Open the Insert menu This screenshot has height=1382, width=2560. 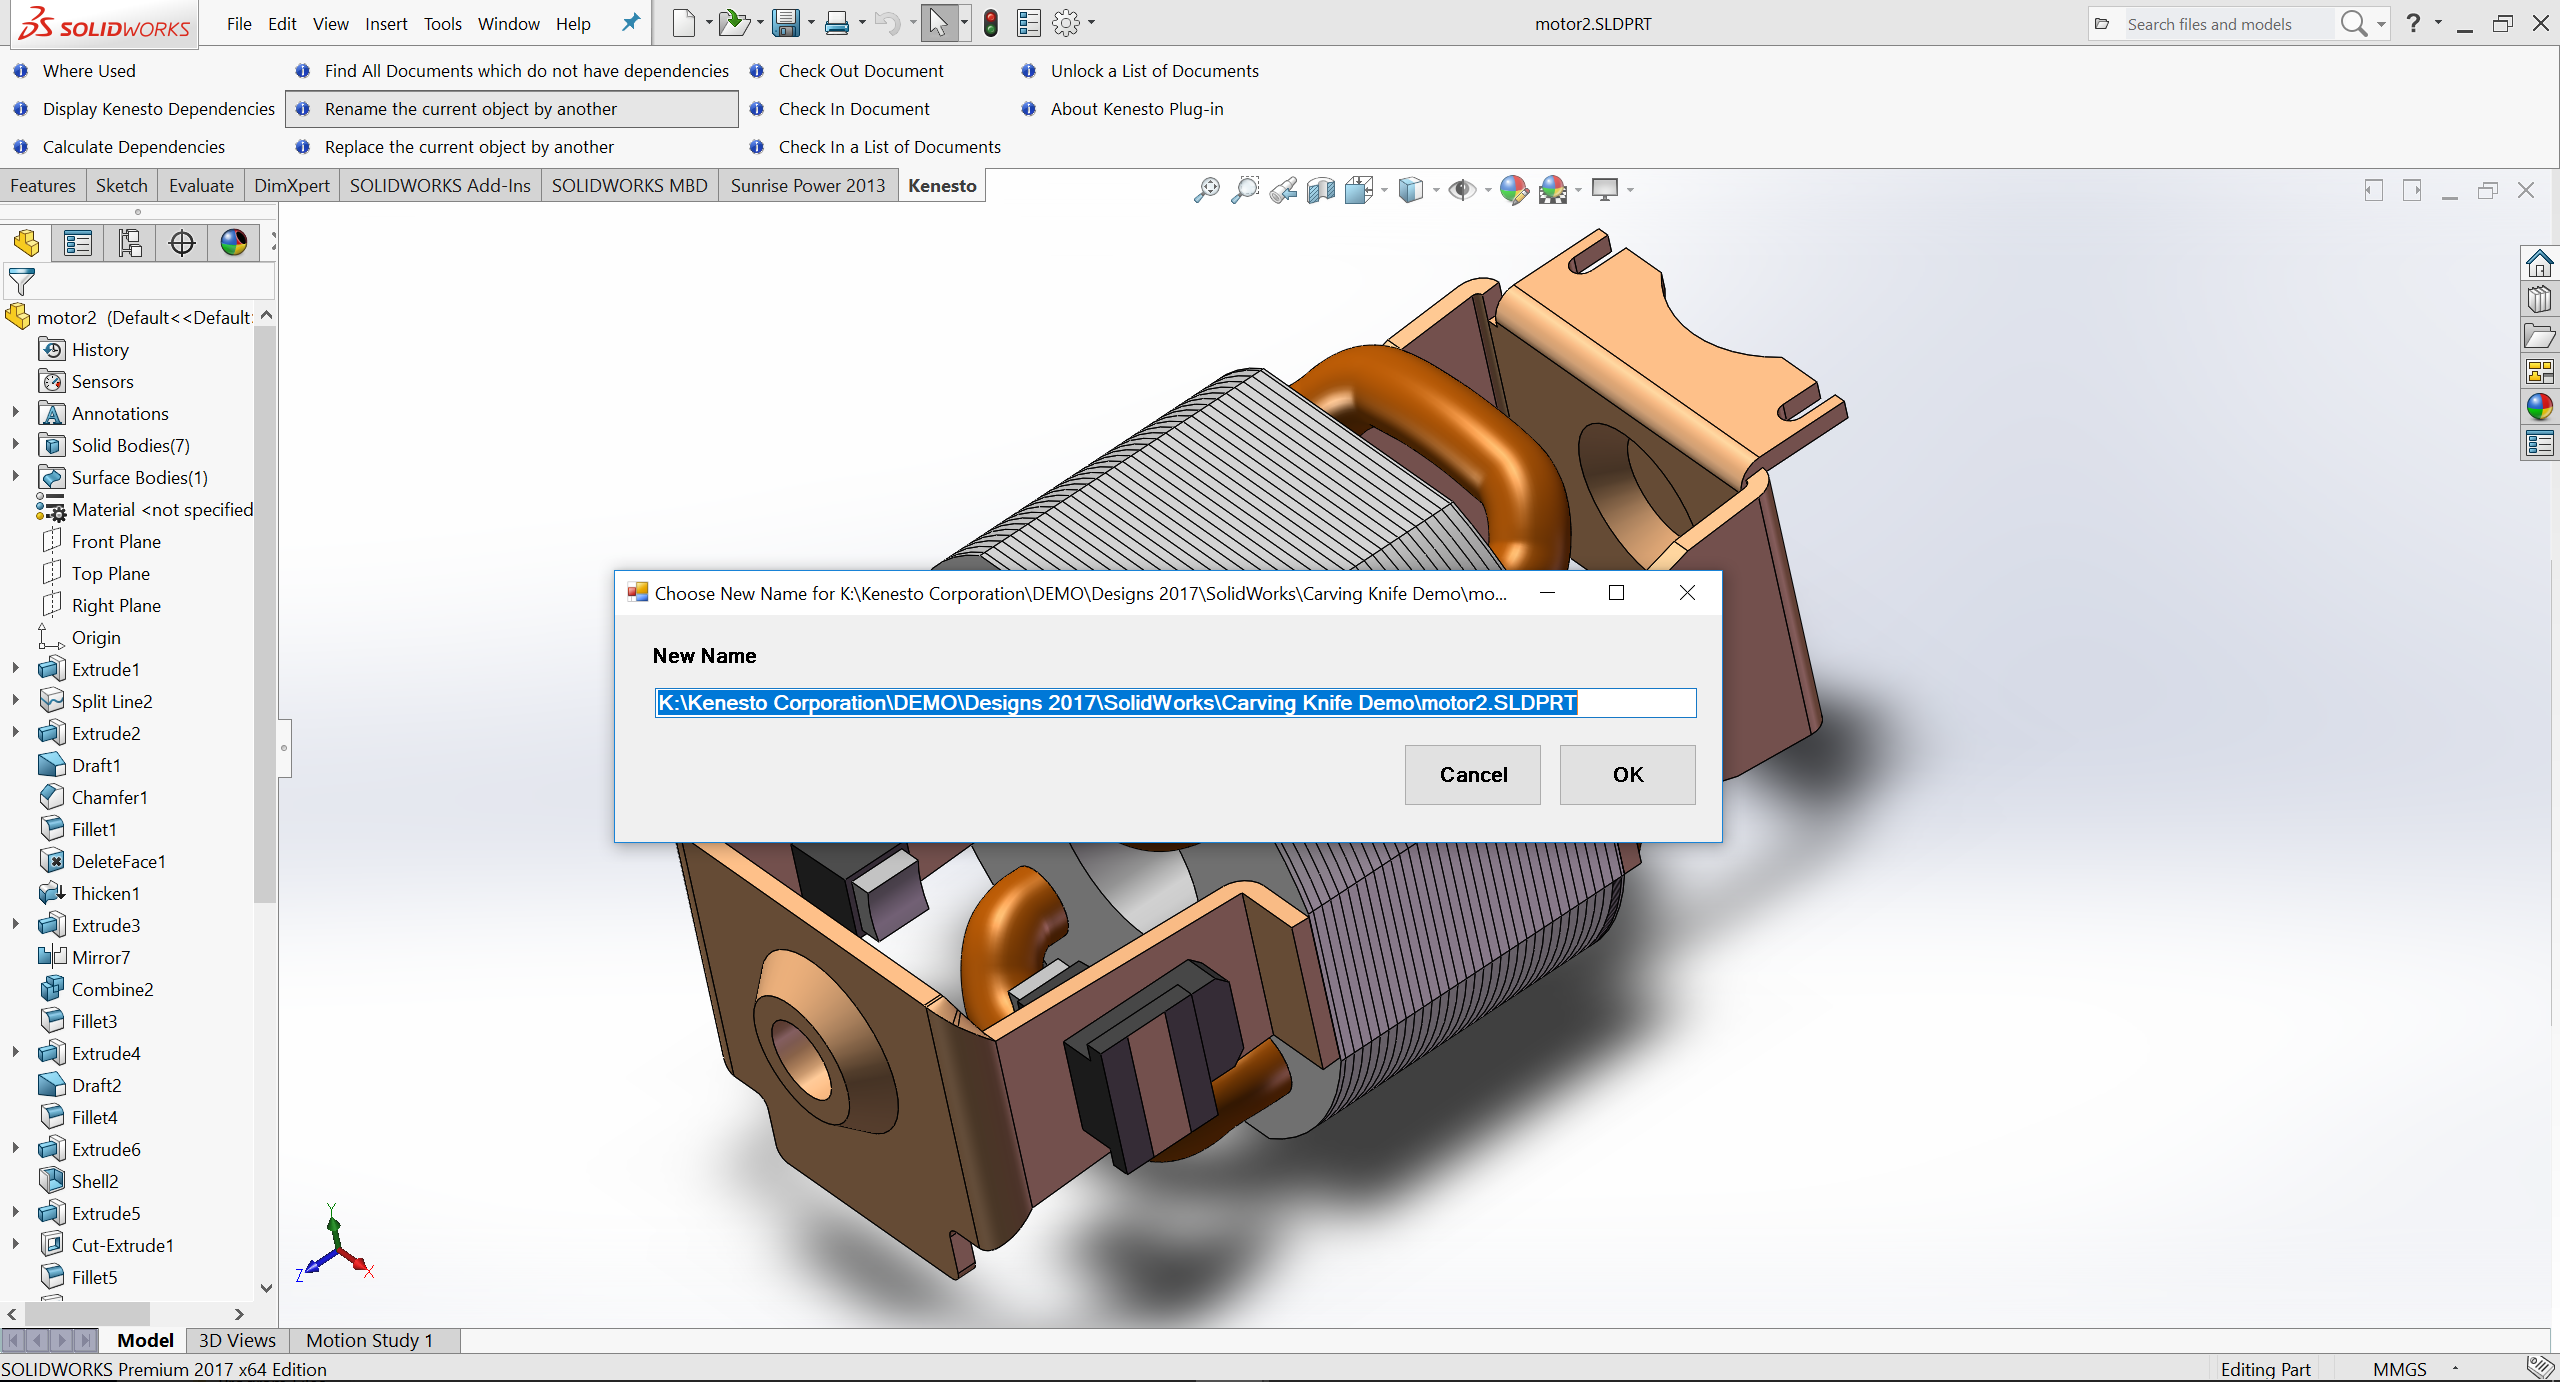[386, 23]
